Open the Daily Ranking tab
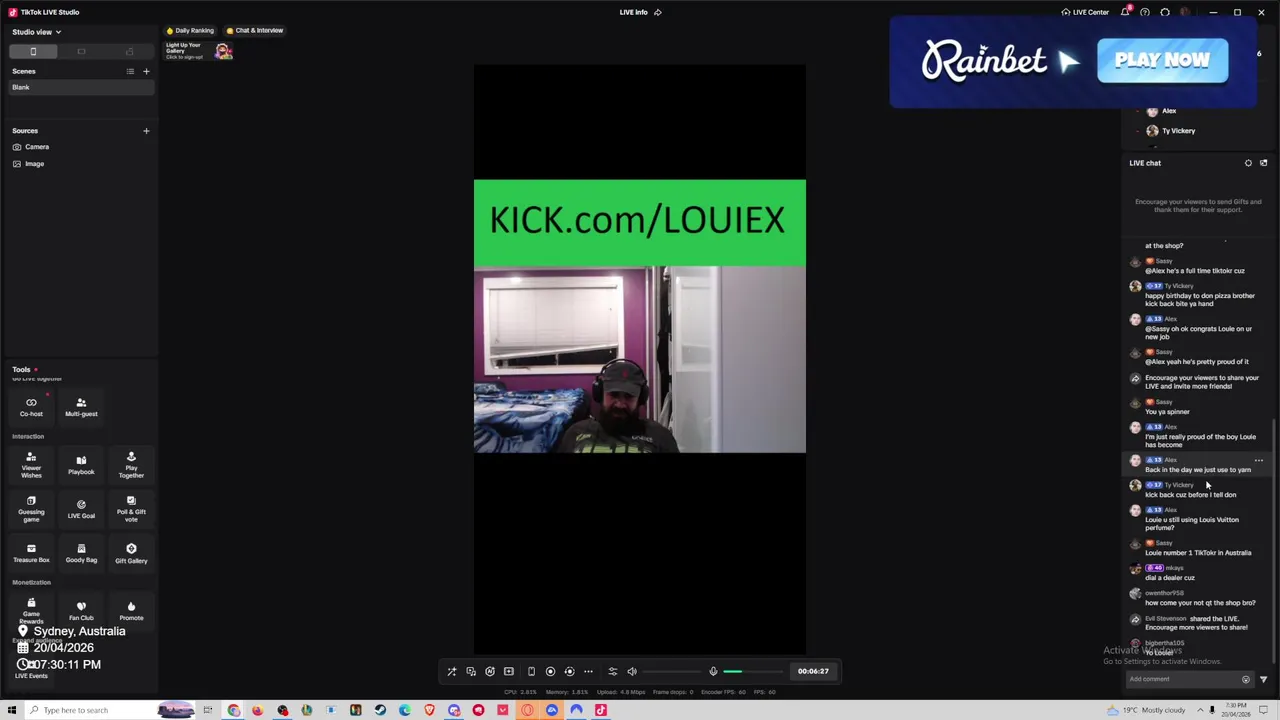This screenshot has height=720, width=1280. click(x=191, y=30)
